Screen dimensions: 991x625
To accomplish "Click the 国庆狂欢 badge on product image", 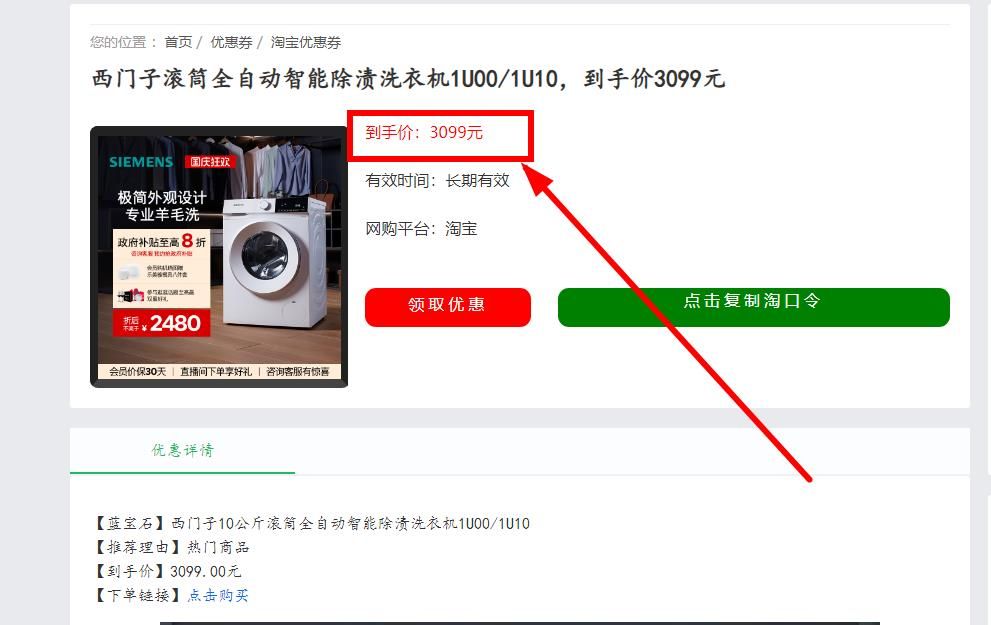I will pyautogui.click(x=210, y=162).
